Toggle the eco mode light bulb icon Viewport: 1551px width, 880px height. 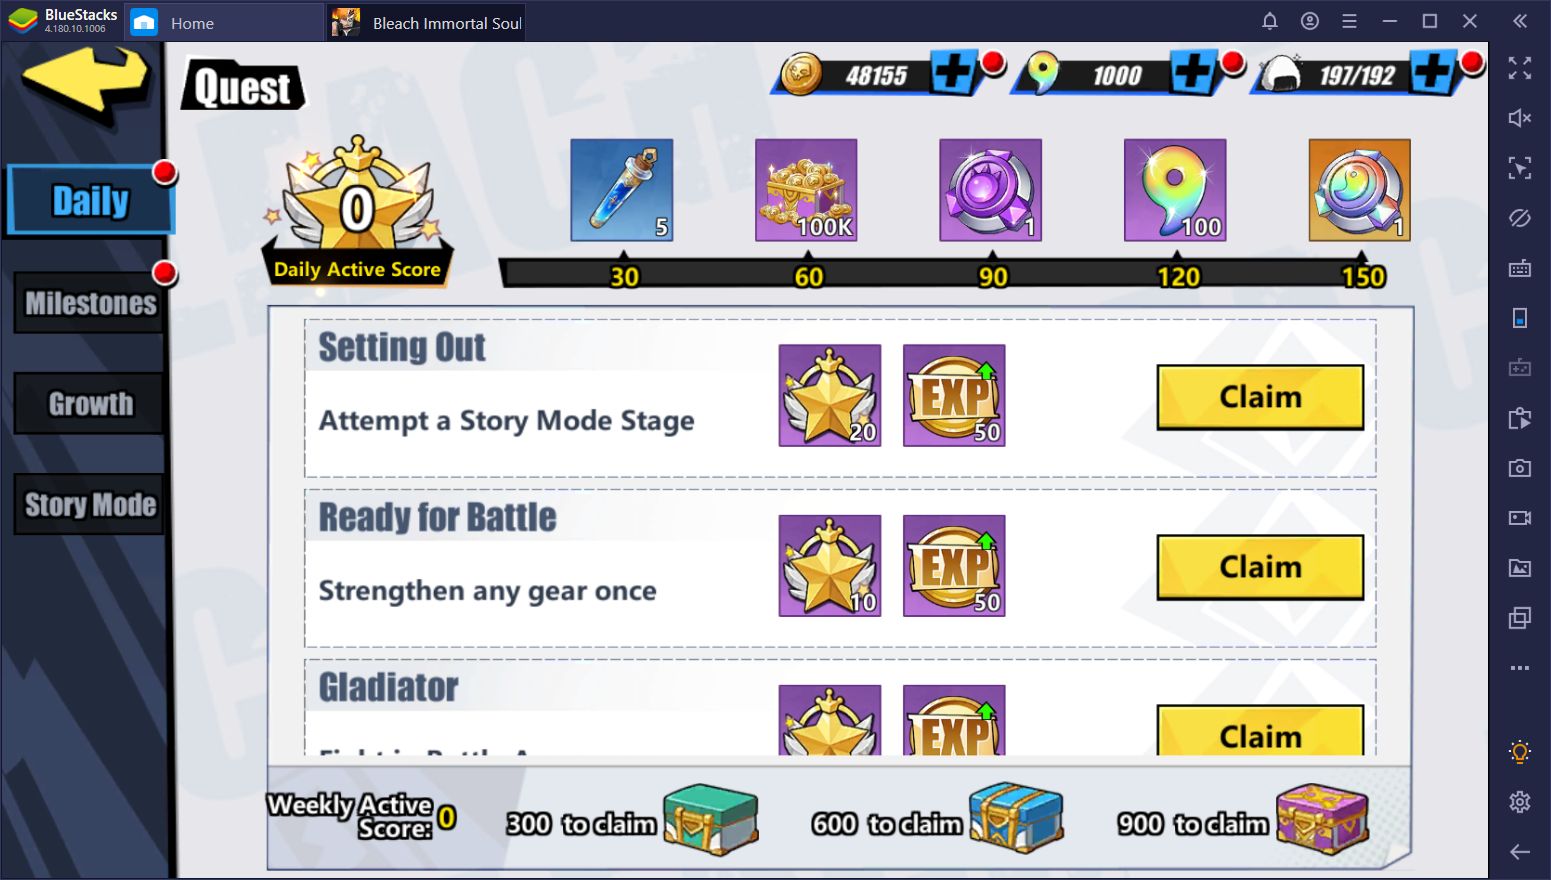[x=1519, y=752]
